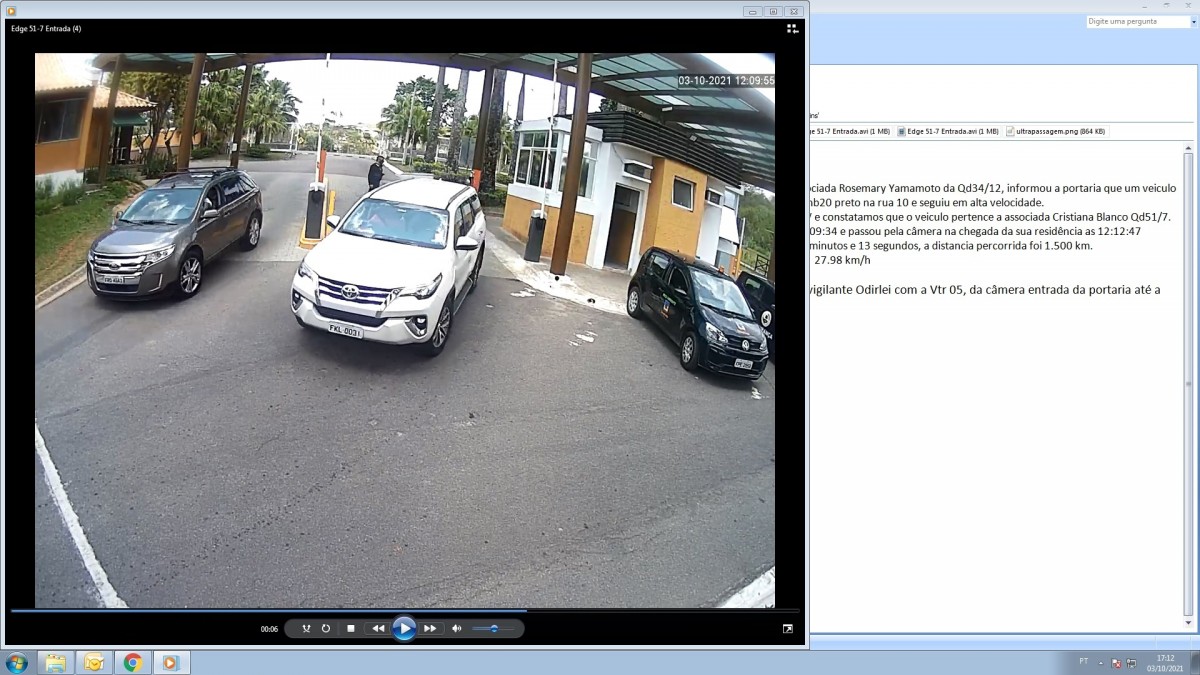Click the fast forward (next) button
The image size is (1200, 675).
click(x=430, y=629)
